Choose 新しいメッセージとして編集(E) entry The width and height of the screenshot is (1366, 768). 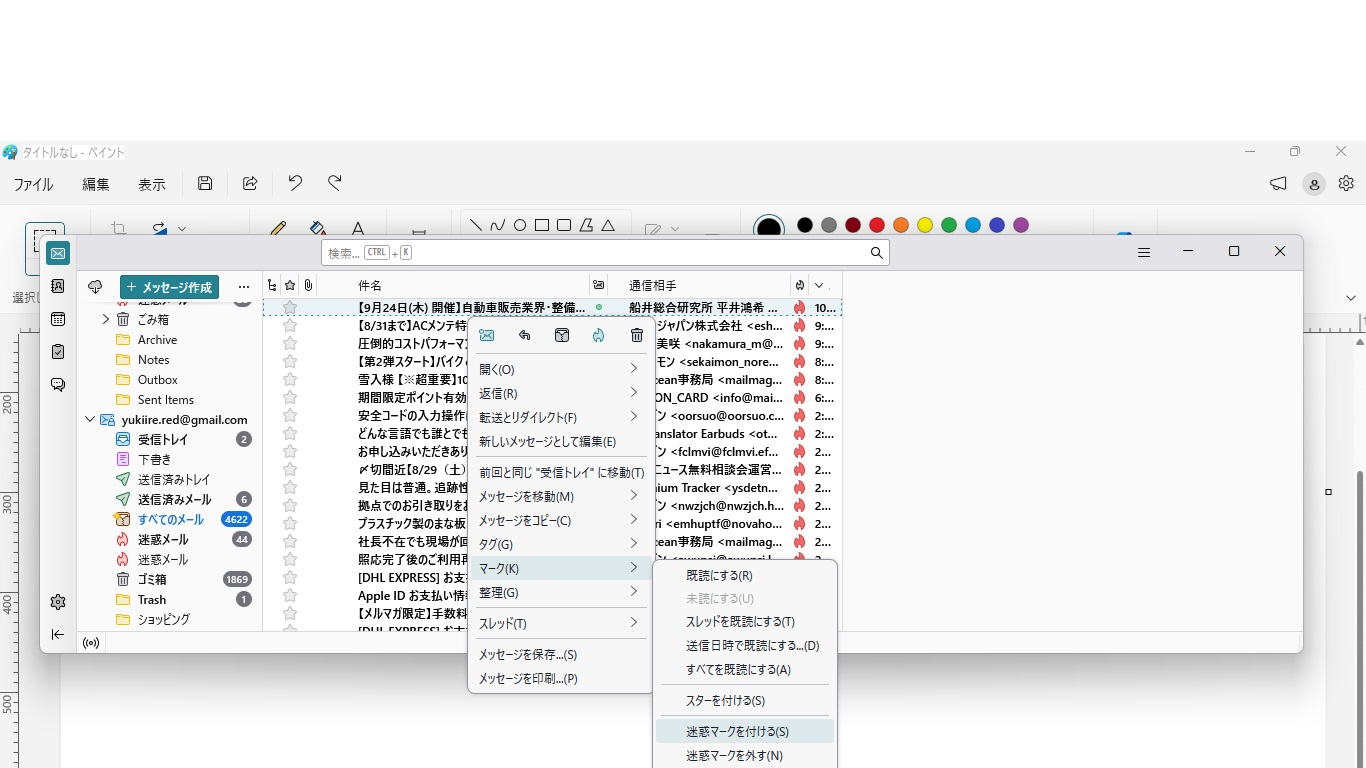(x=560, y=442)
